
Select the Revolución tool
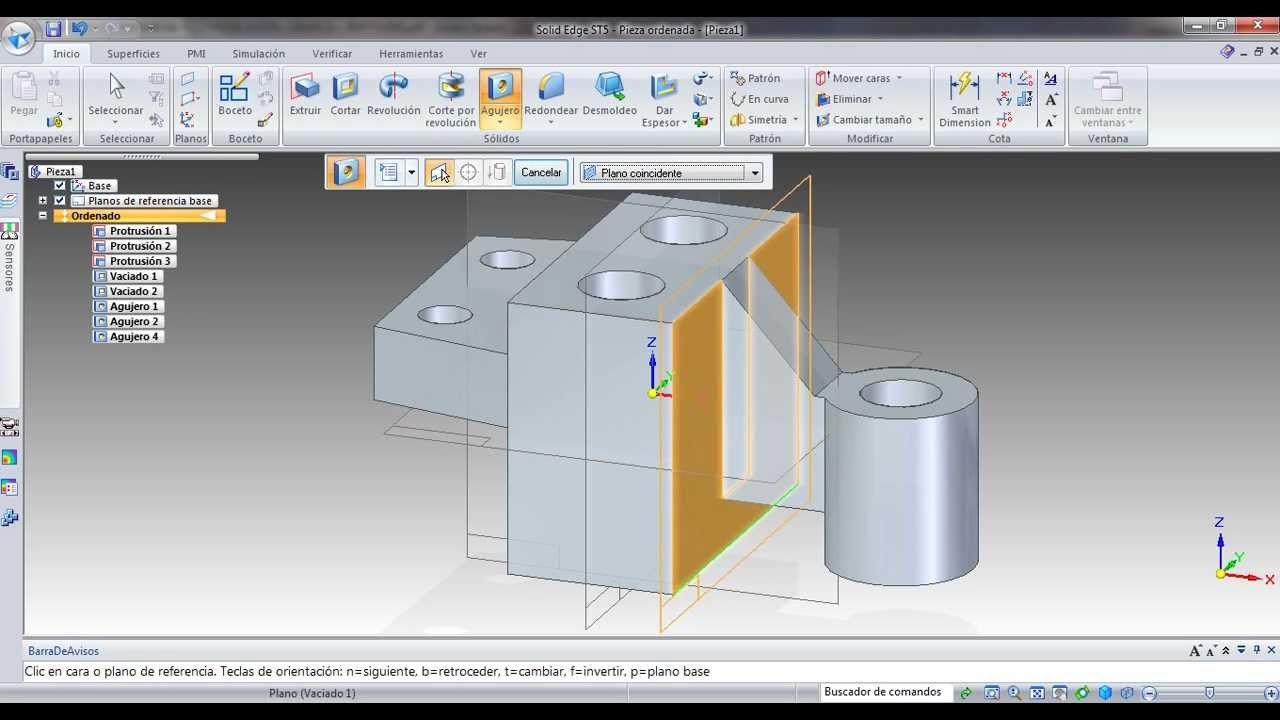[x=393, y=96]
